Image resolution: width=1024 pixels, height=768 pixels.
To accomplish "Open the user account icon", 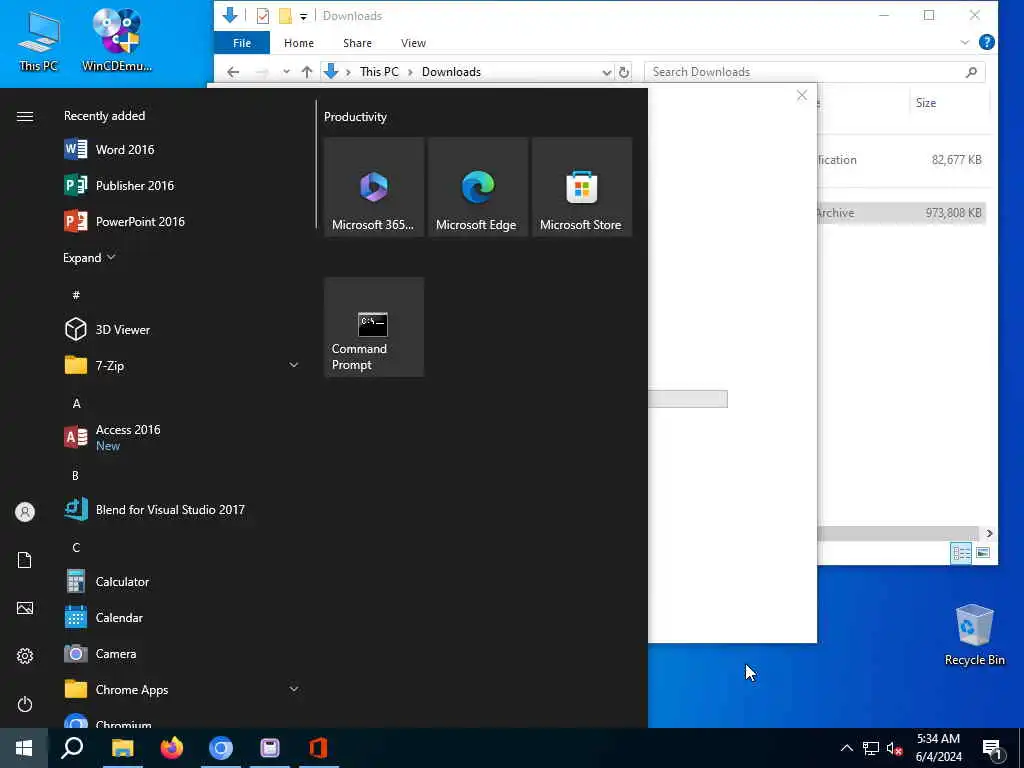I will 25,512.
